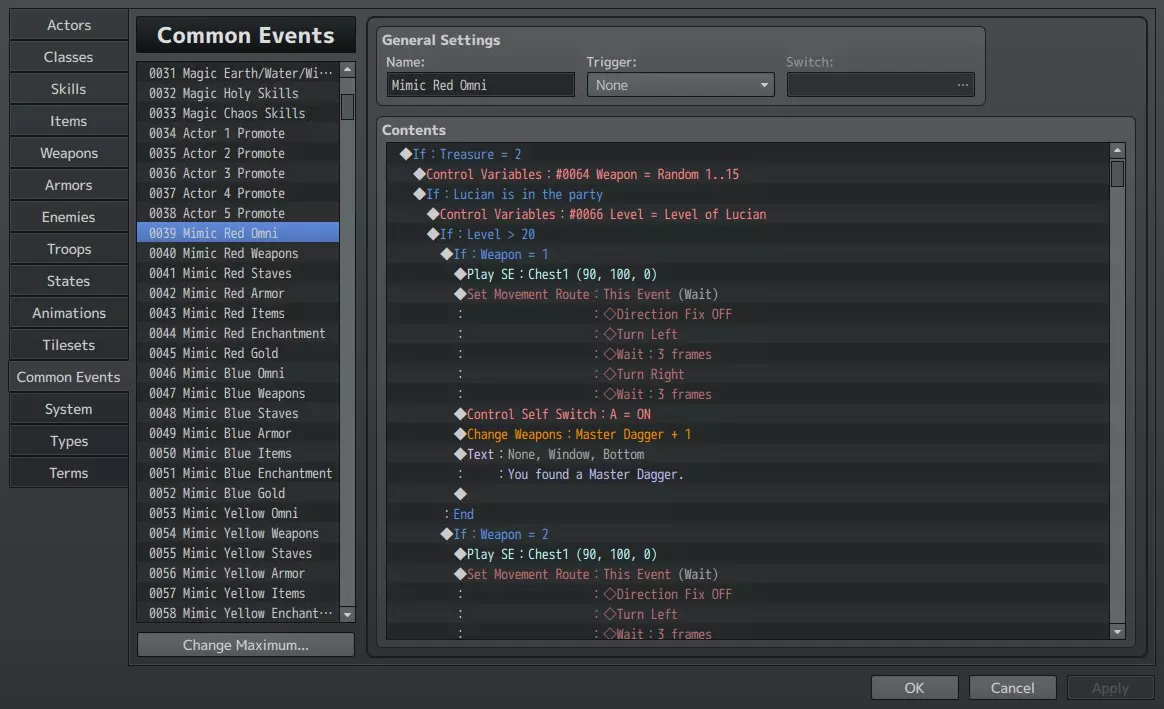1164x709 pixels.
Task: Select event 0042 Mimic Red Armor
Action: 238,293
